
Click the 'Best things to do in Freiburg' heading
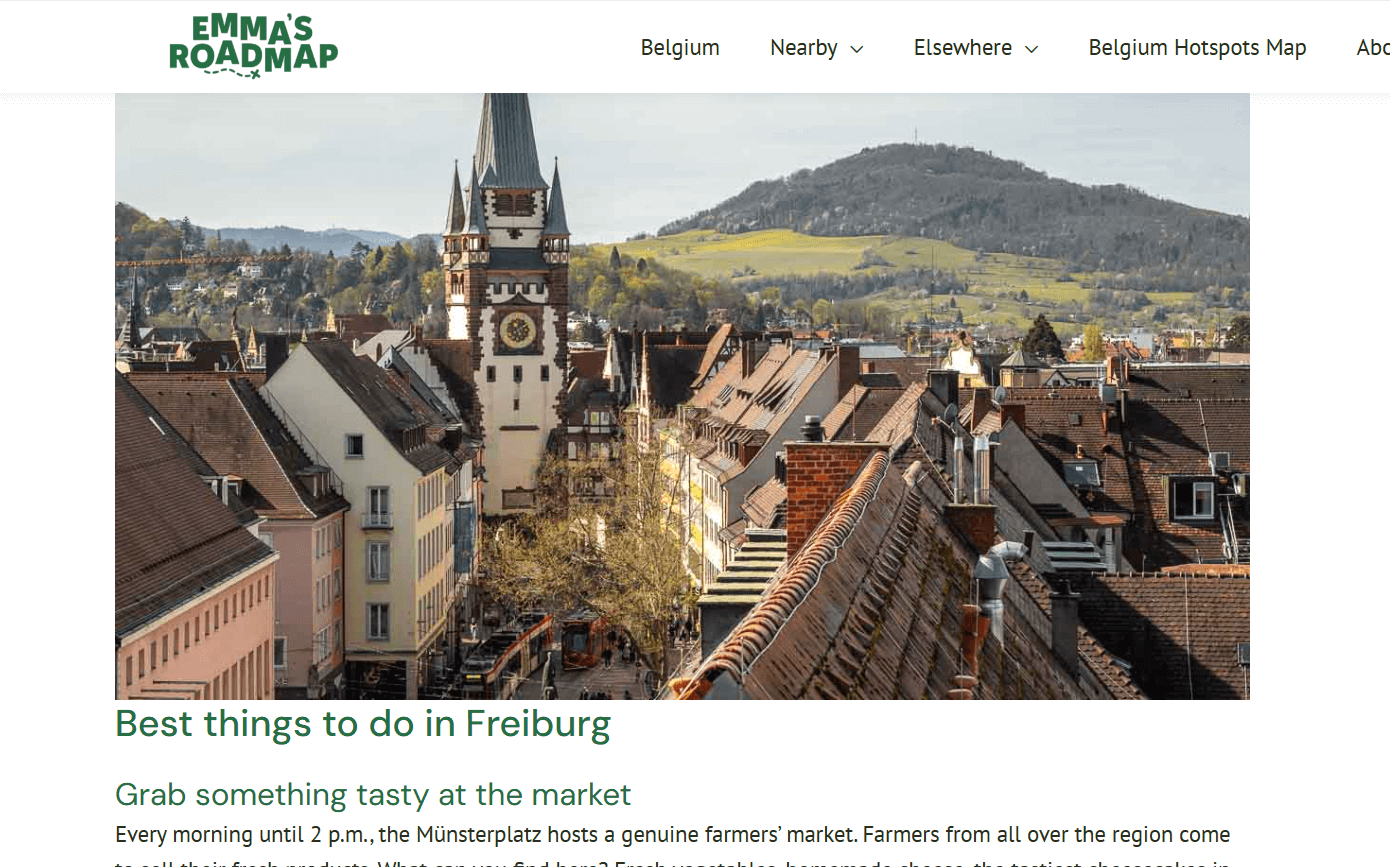[362, 723]
